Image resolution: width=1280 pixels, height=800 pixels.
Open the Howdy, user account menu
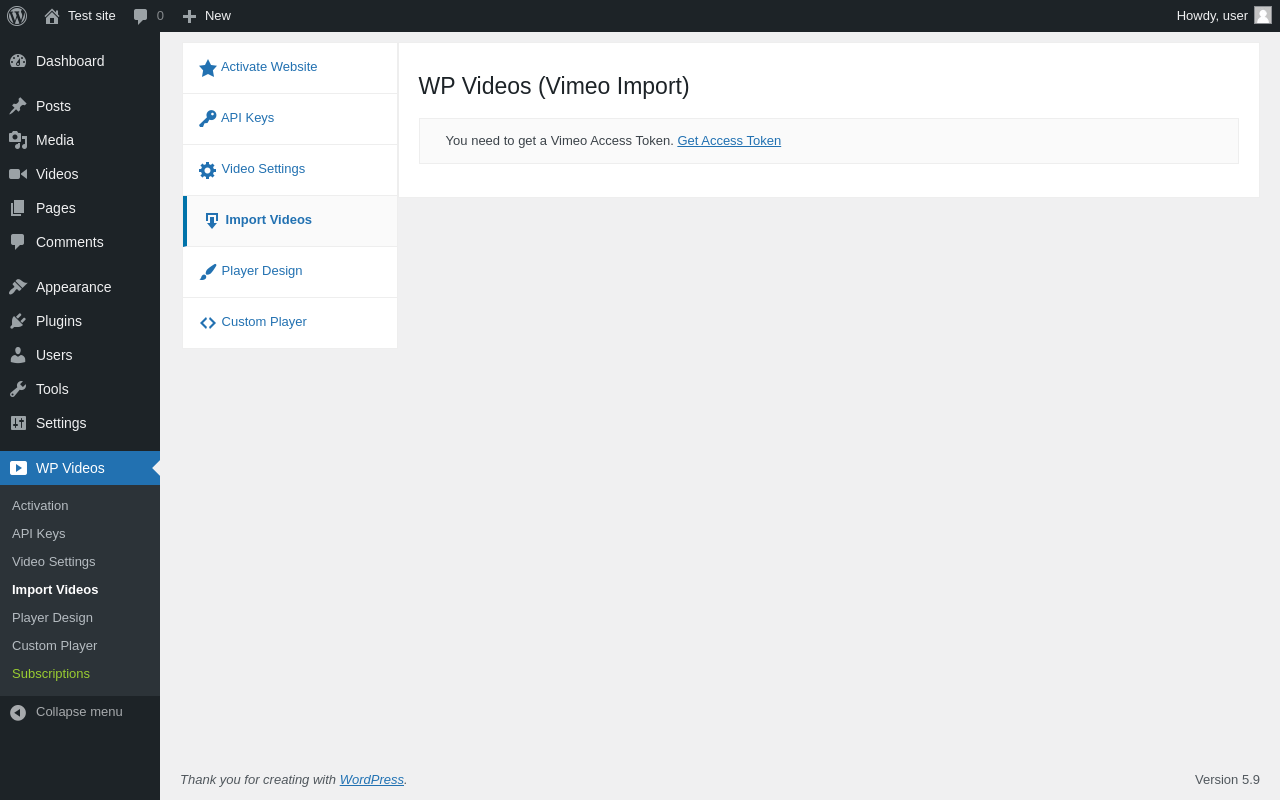[x=1224, y=16]
